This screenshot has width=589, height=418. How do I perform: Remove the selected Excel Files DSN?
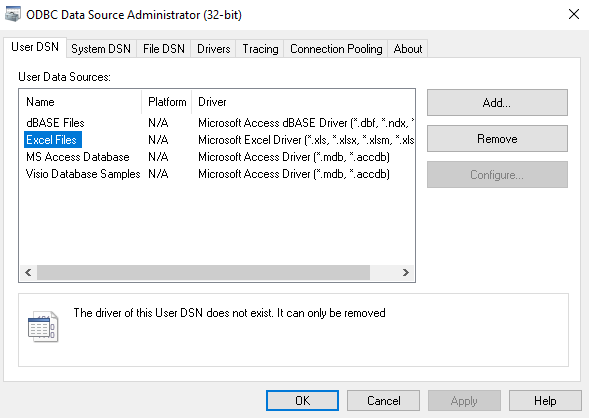[x=497, y=139]
